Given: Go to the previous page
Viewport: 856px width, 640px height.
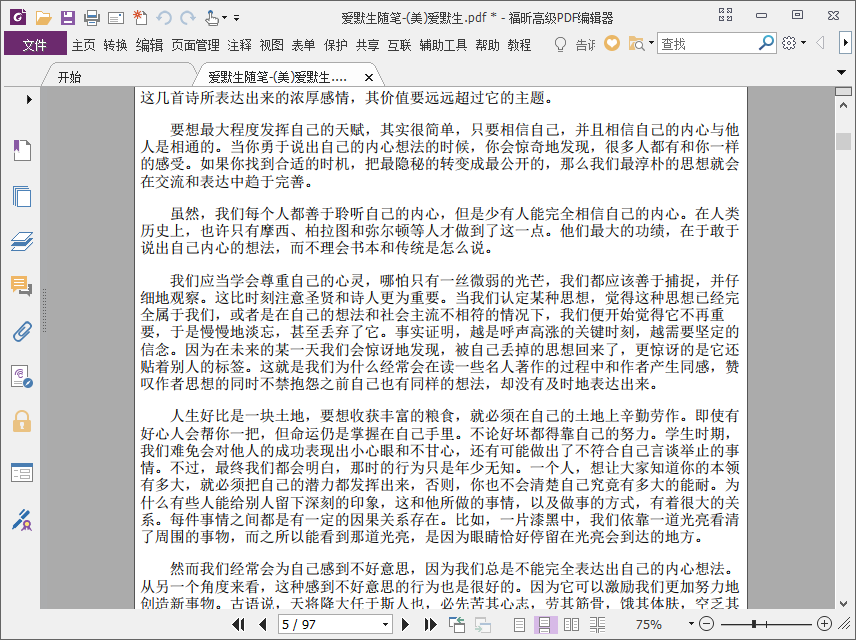Looking at the screenshot, I should (x=263, y=624).
